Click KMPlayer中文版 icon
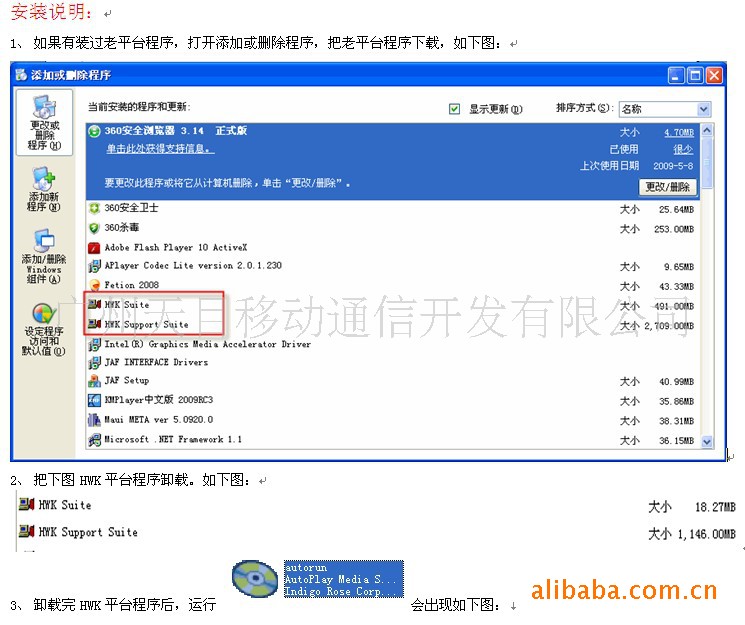745x625 pixels. click(x=94, y=400)
